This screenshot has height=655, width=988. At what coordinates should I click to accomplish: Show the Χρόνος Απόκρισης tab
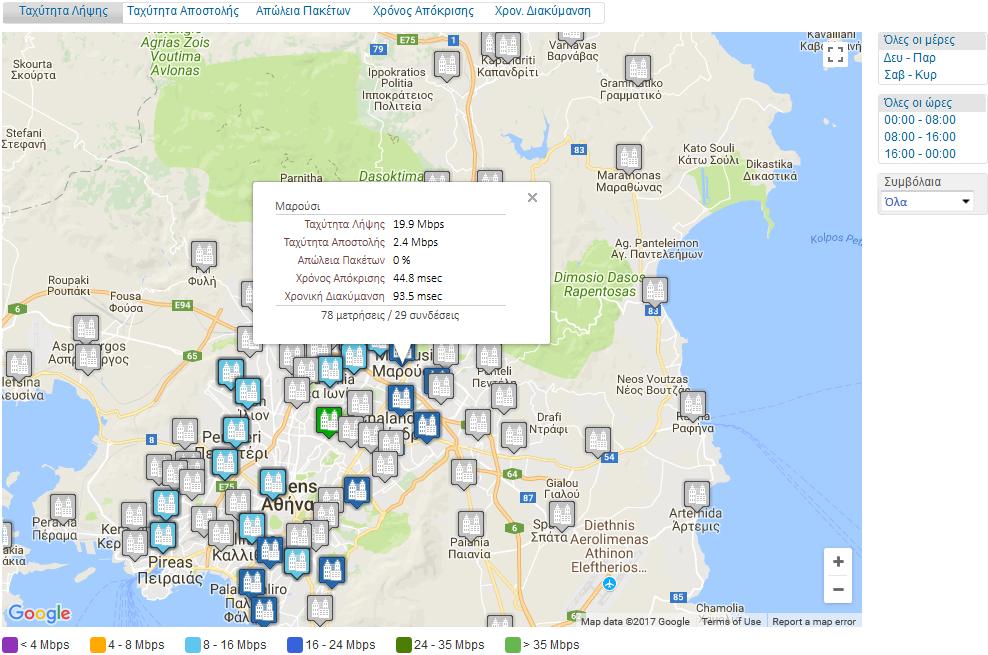423,11
